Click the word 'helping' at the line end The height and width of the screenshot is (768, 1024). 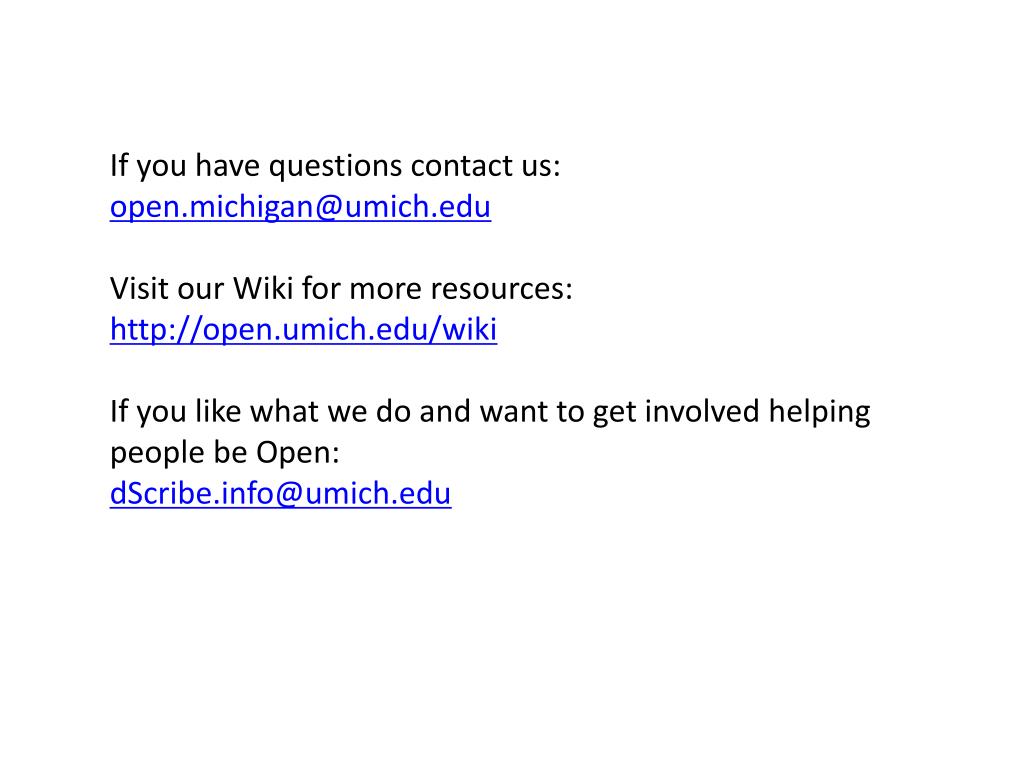coord(820,413)
